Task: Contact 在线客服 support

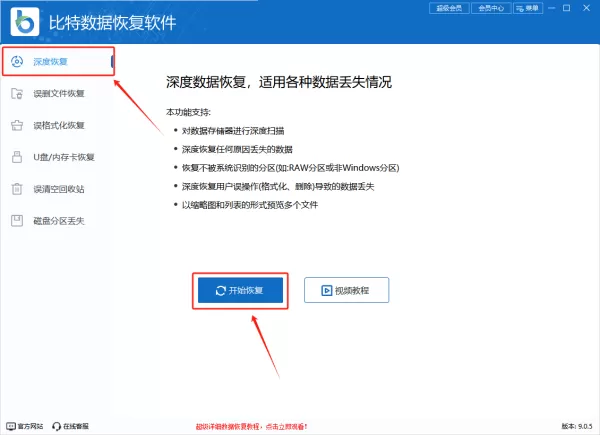Action: [70, 426]
